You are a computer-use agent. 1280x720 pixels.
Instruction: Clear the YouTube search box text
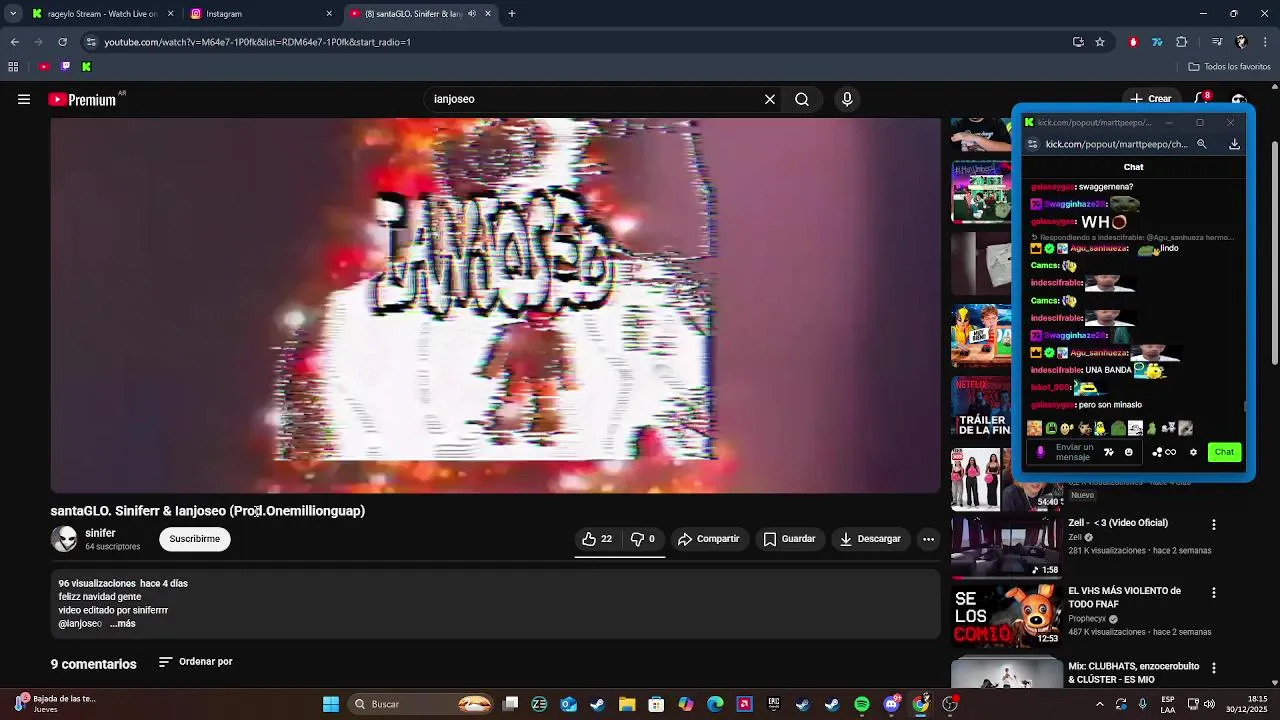(770, 99)
